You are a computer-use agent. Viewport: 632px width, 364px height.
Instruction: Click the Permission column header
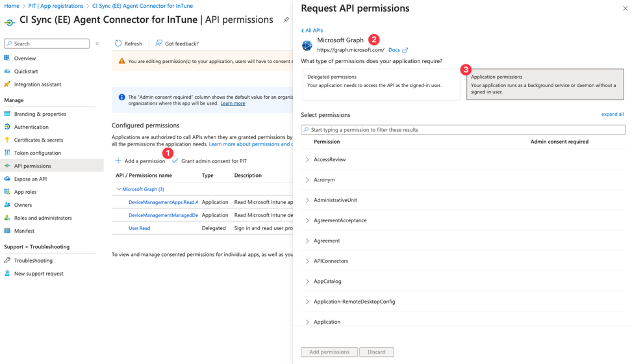[327, 142]
